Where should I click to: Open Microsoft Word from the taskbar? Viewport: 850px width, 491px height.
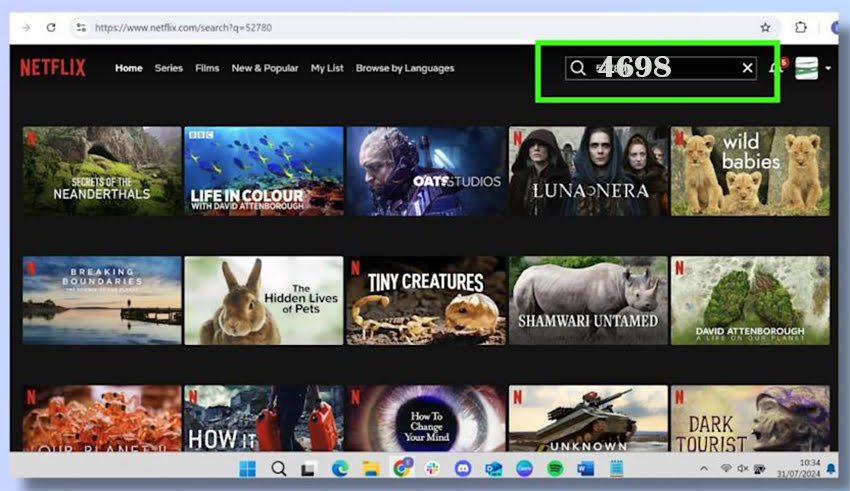[x=585, y=468]
